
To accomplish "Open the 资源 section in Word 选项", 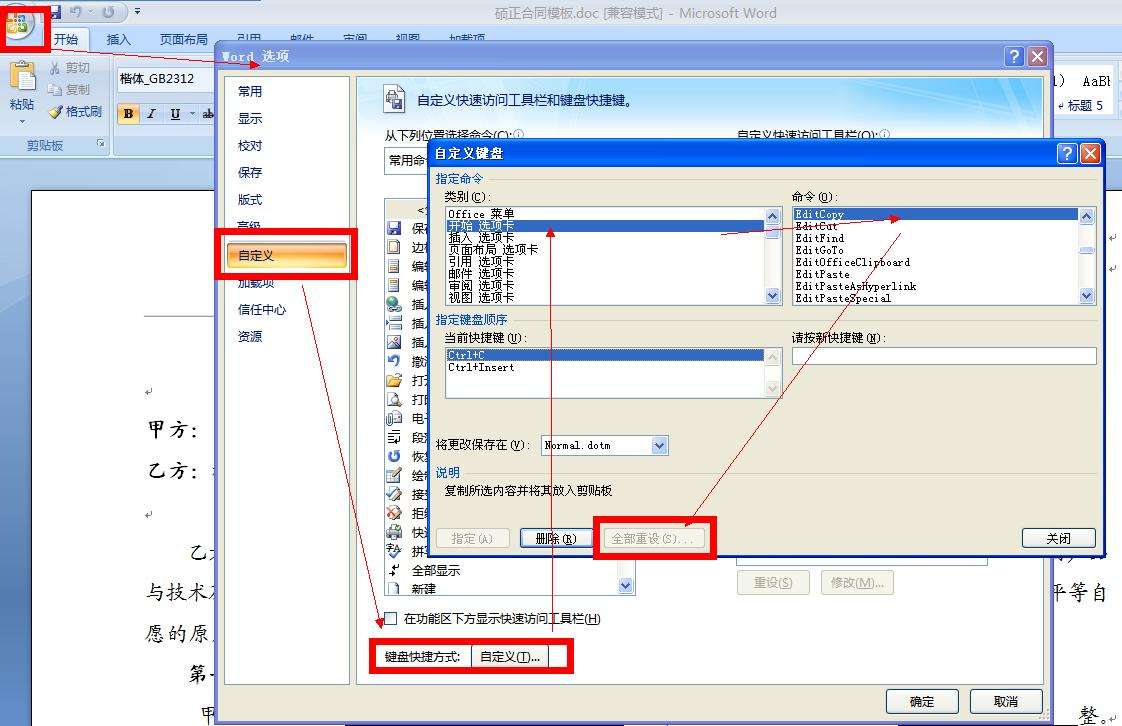I will 250,336.
